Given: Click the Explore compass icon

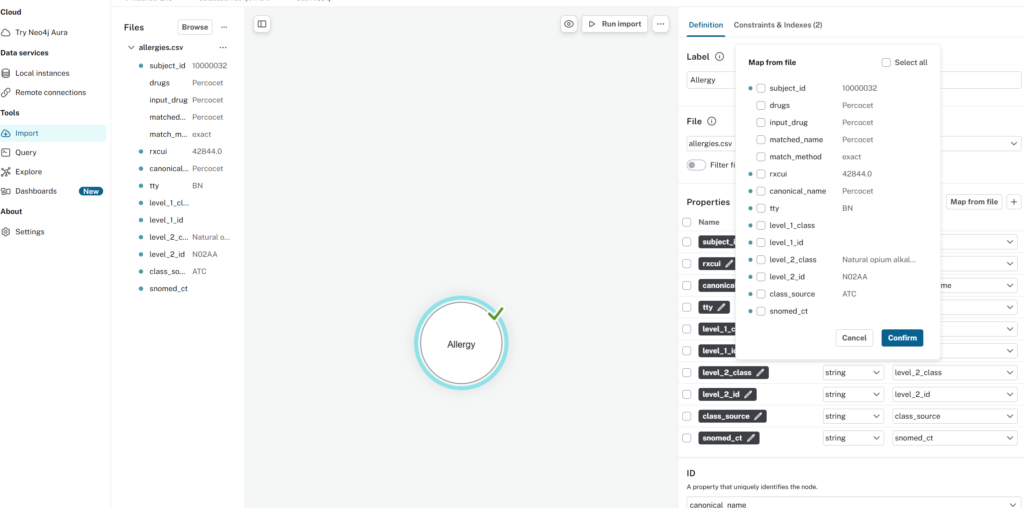Looking at the screenshot, I should point(7,172).
